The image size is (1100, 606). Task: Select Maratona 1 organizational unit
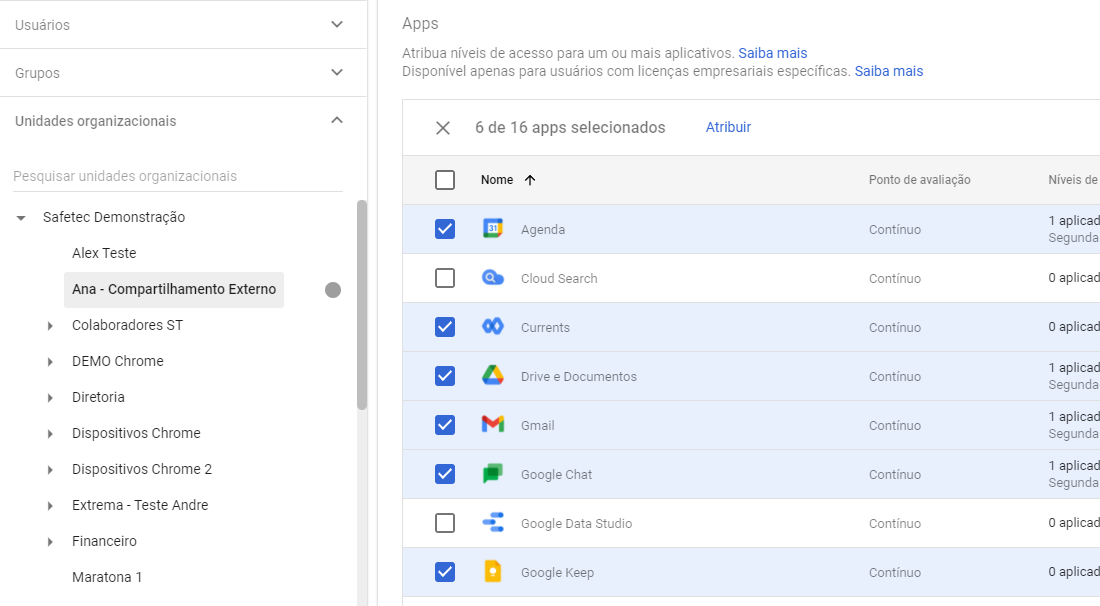pyautogui.click(x=107, y=577)
